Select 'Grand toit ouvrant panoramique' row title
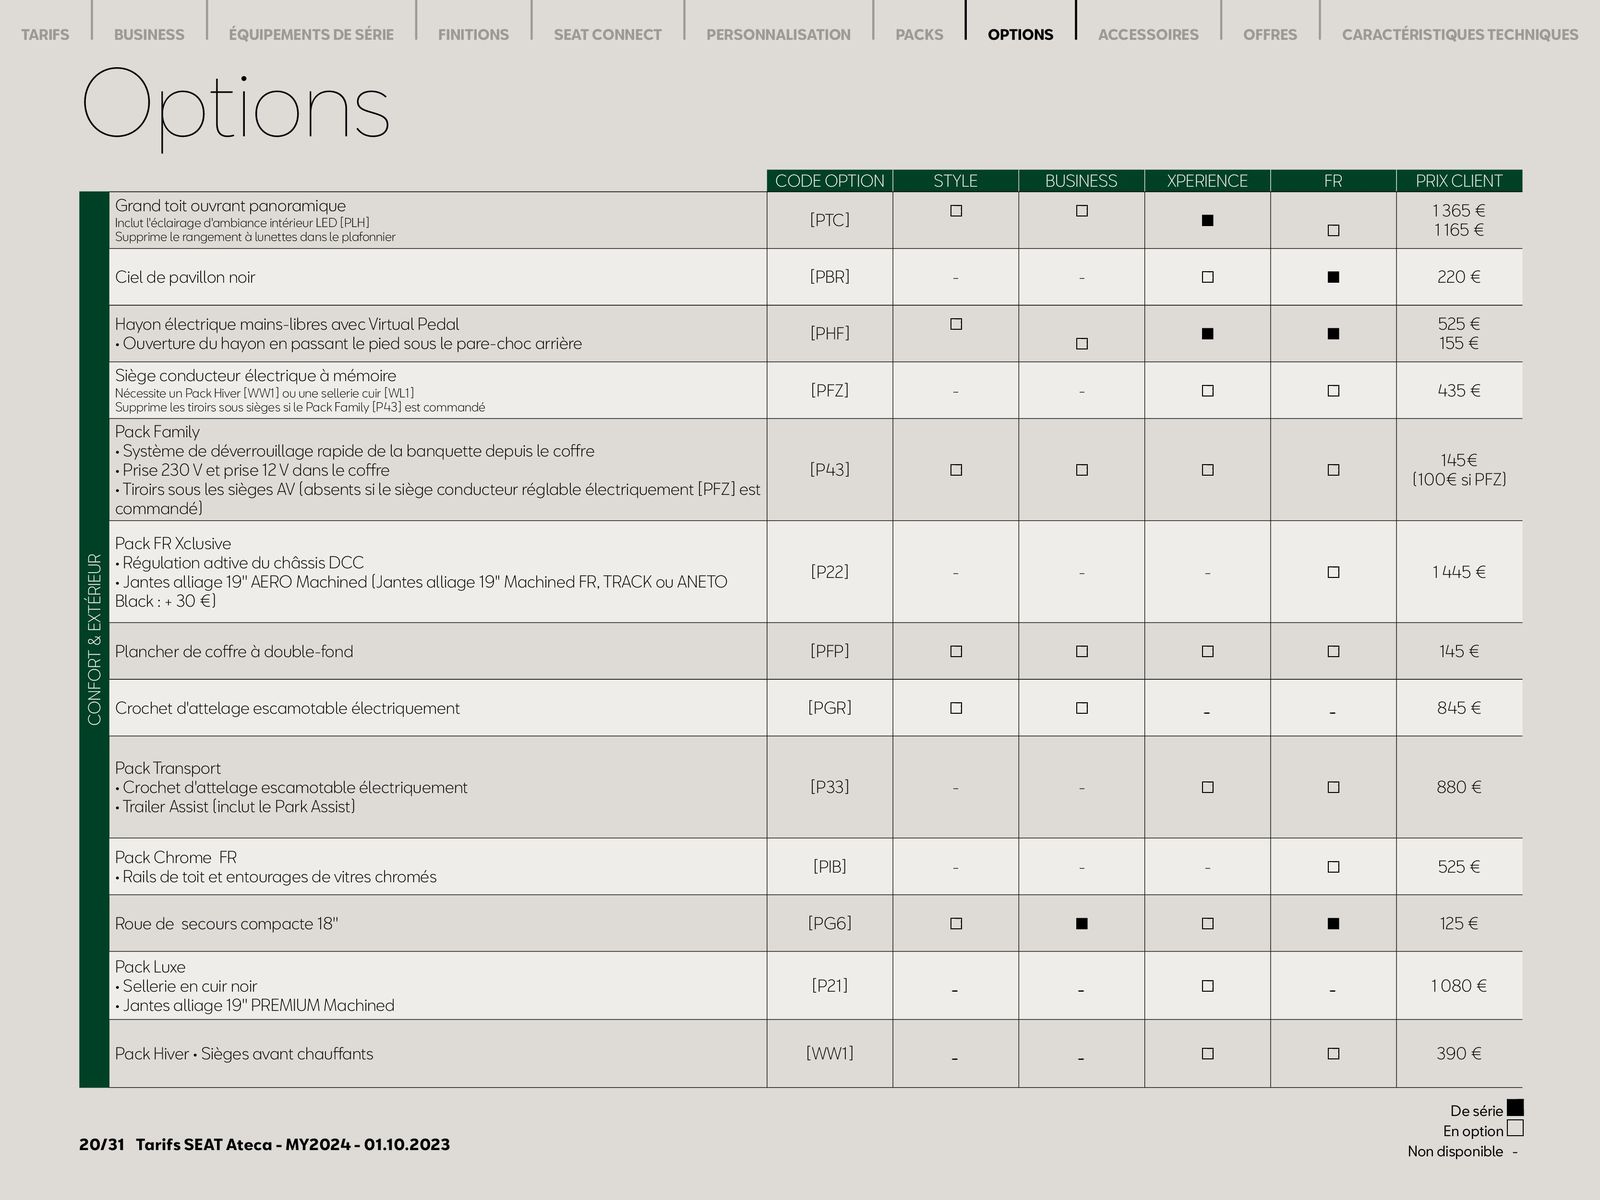1600x1200 pixels. [x=230, y=206]
